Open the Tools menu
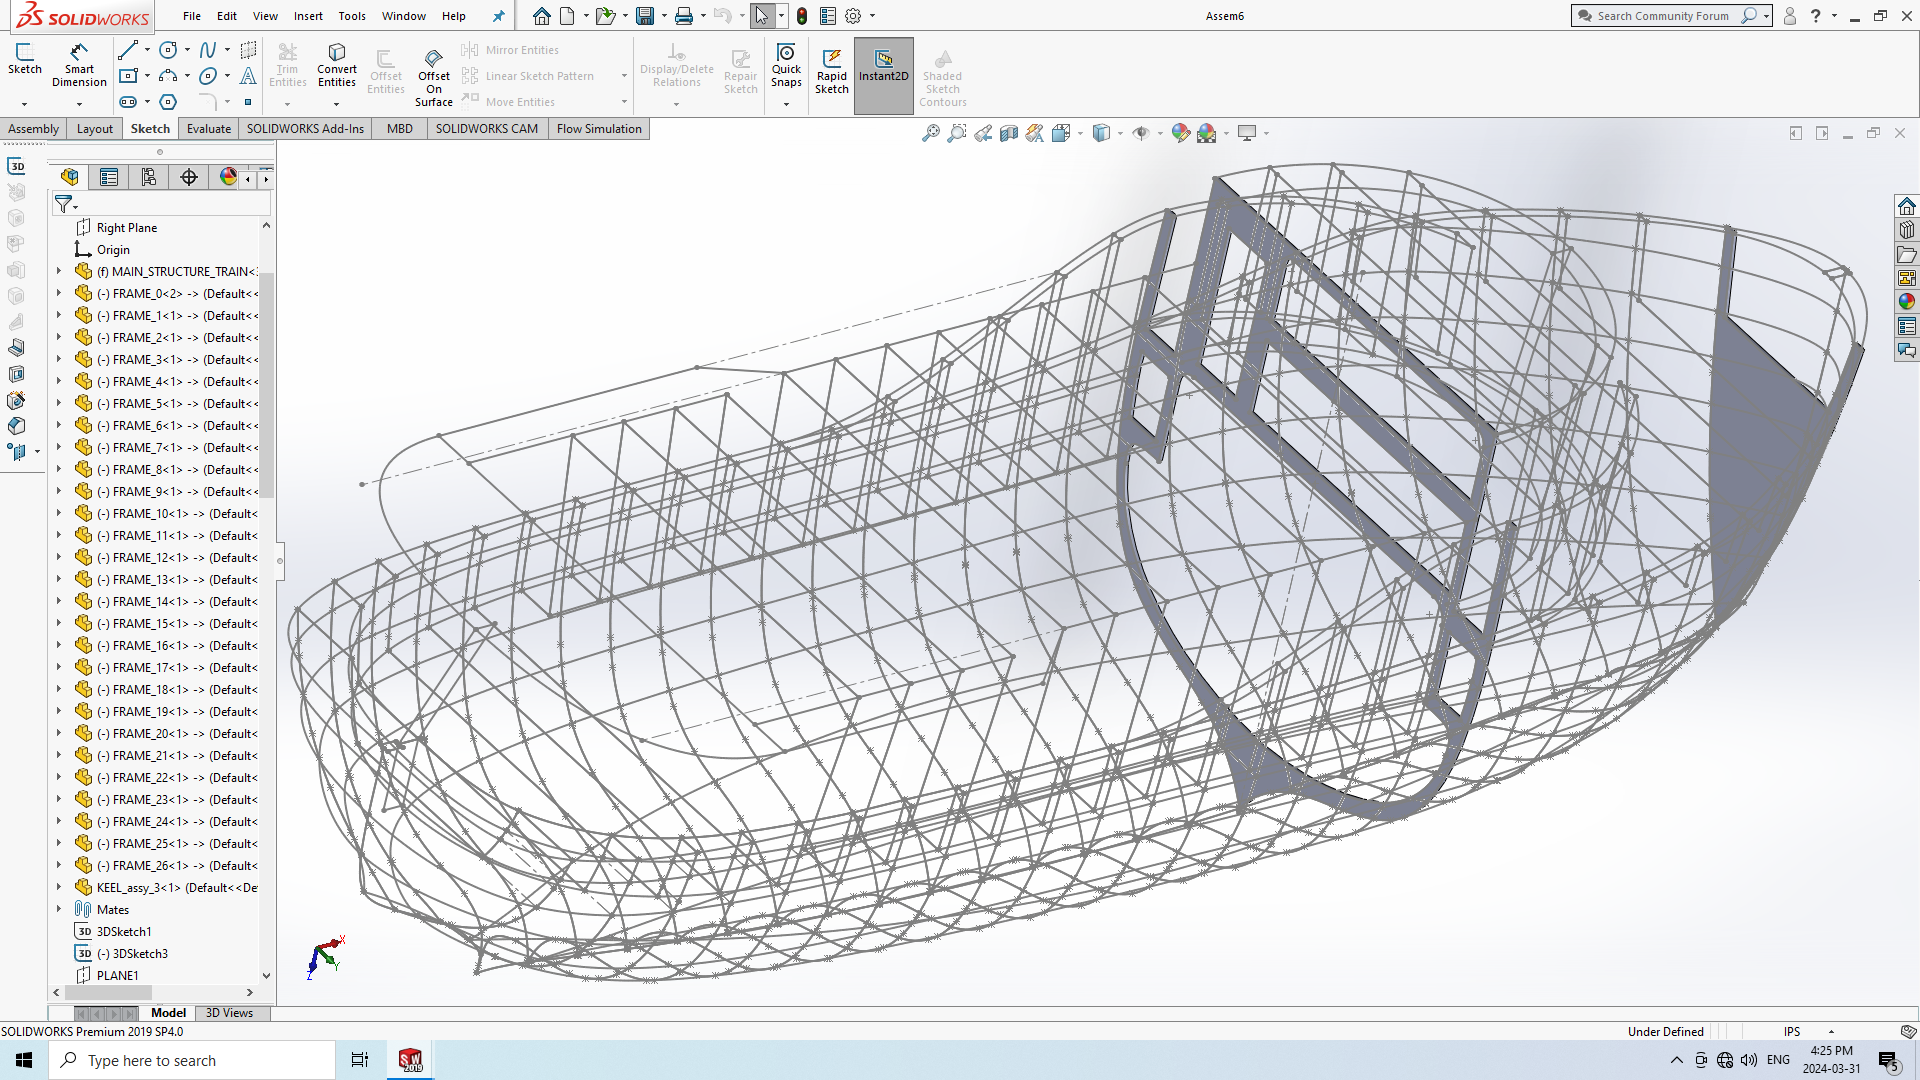The image size is (1920, 1080). [352, 16]
